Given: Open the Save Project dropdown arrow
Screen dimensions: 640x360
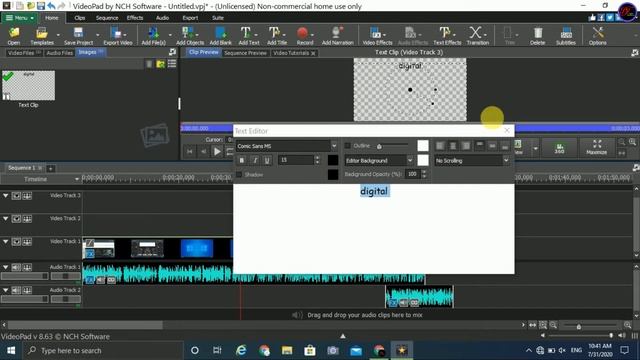Looking at the screenshot, I should [98, 36].
